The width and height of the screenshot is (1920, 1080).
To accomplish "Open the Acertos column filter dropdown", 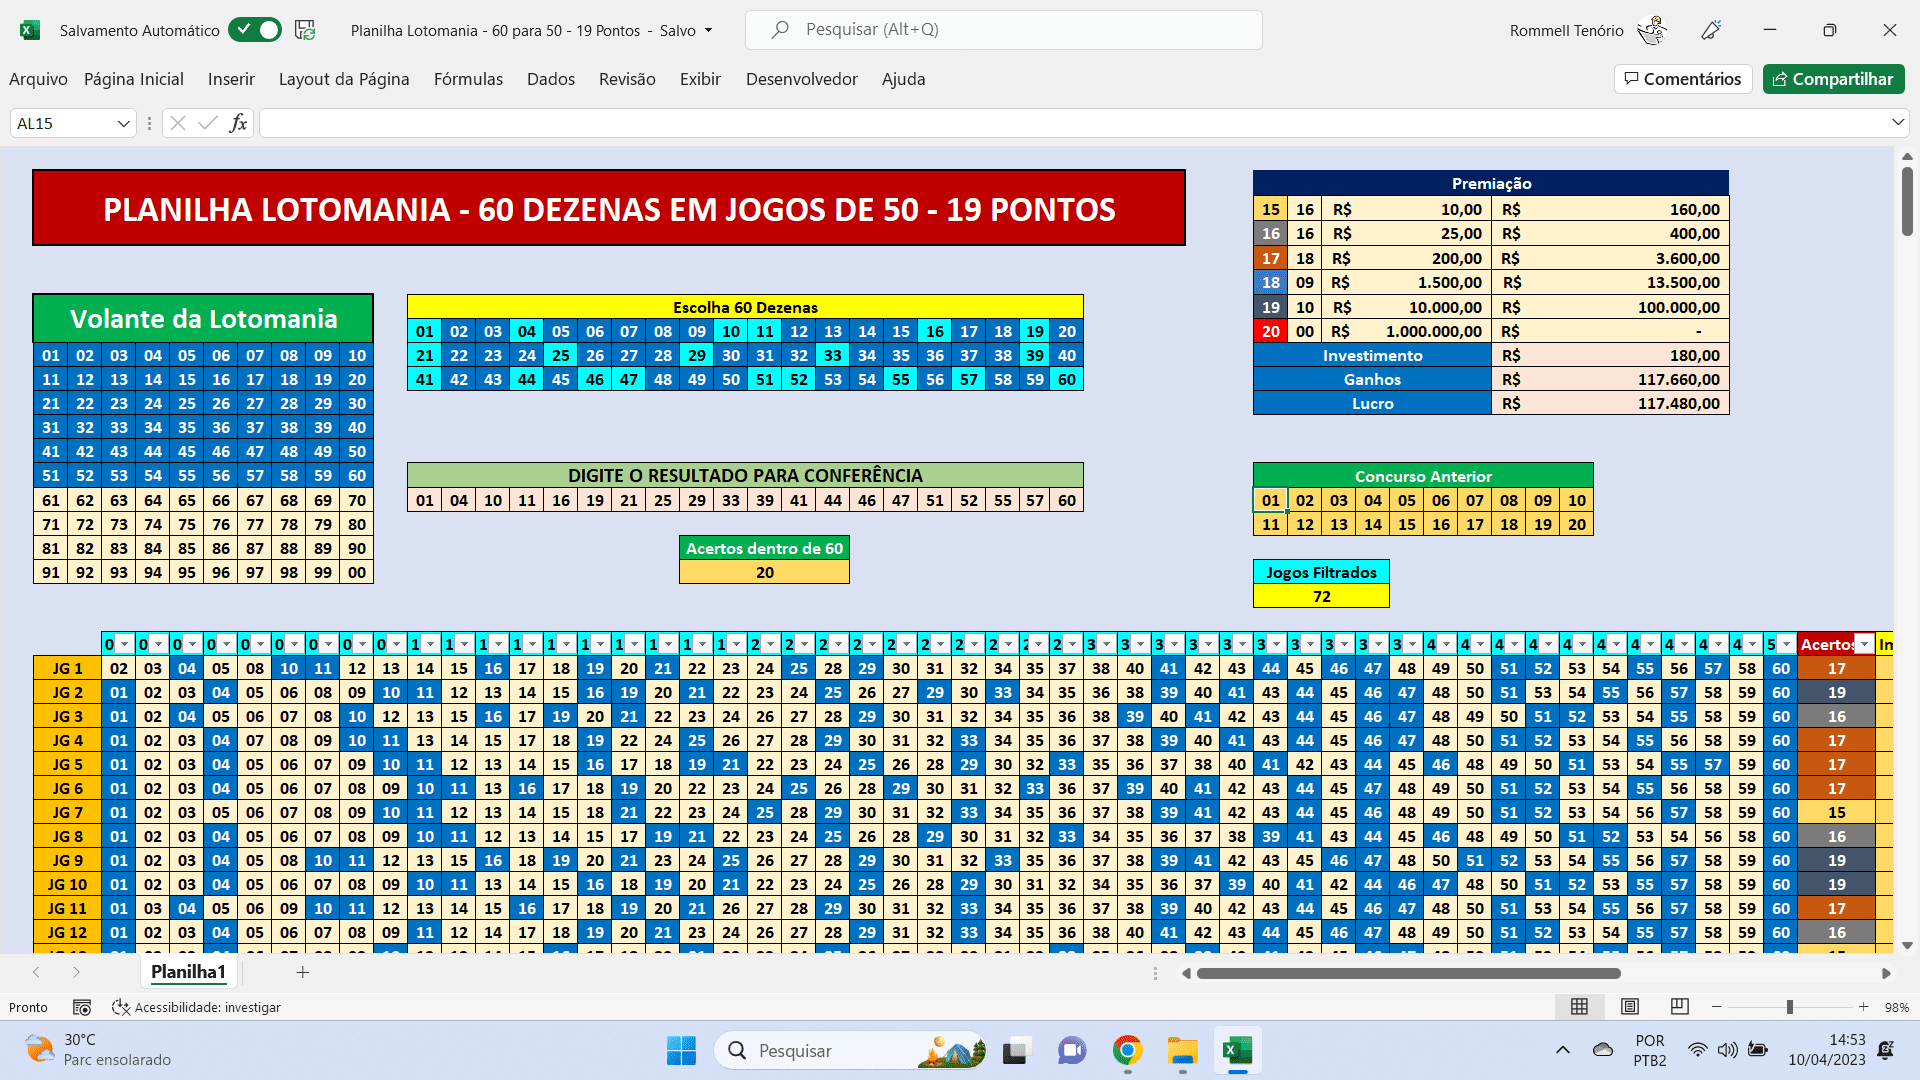I will point(1864,644).
